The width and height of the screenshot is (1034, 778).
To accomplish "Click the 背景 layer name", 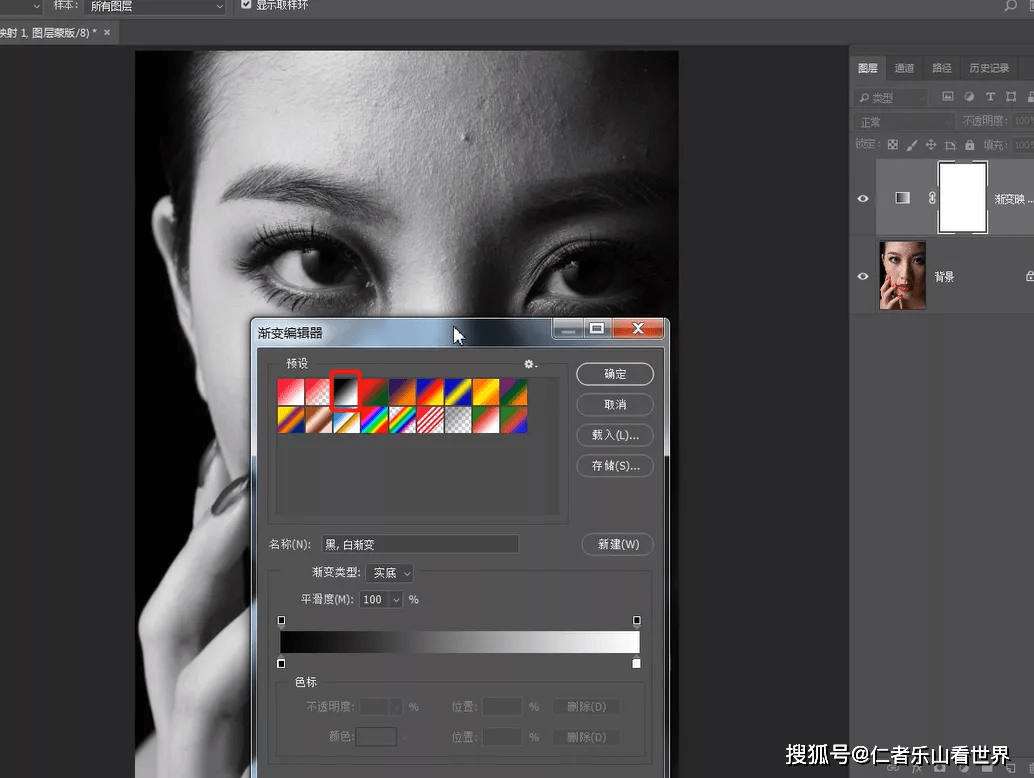I will (x=944, y=277).
